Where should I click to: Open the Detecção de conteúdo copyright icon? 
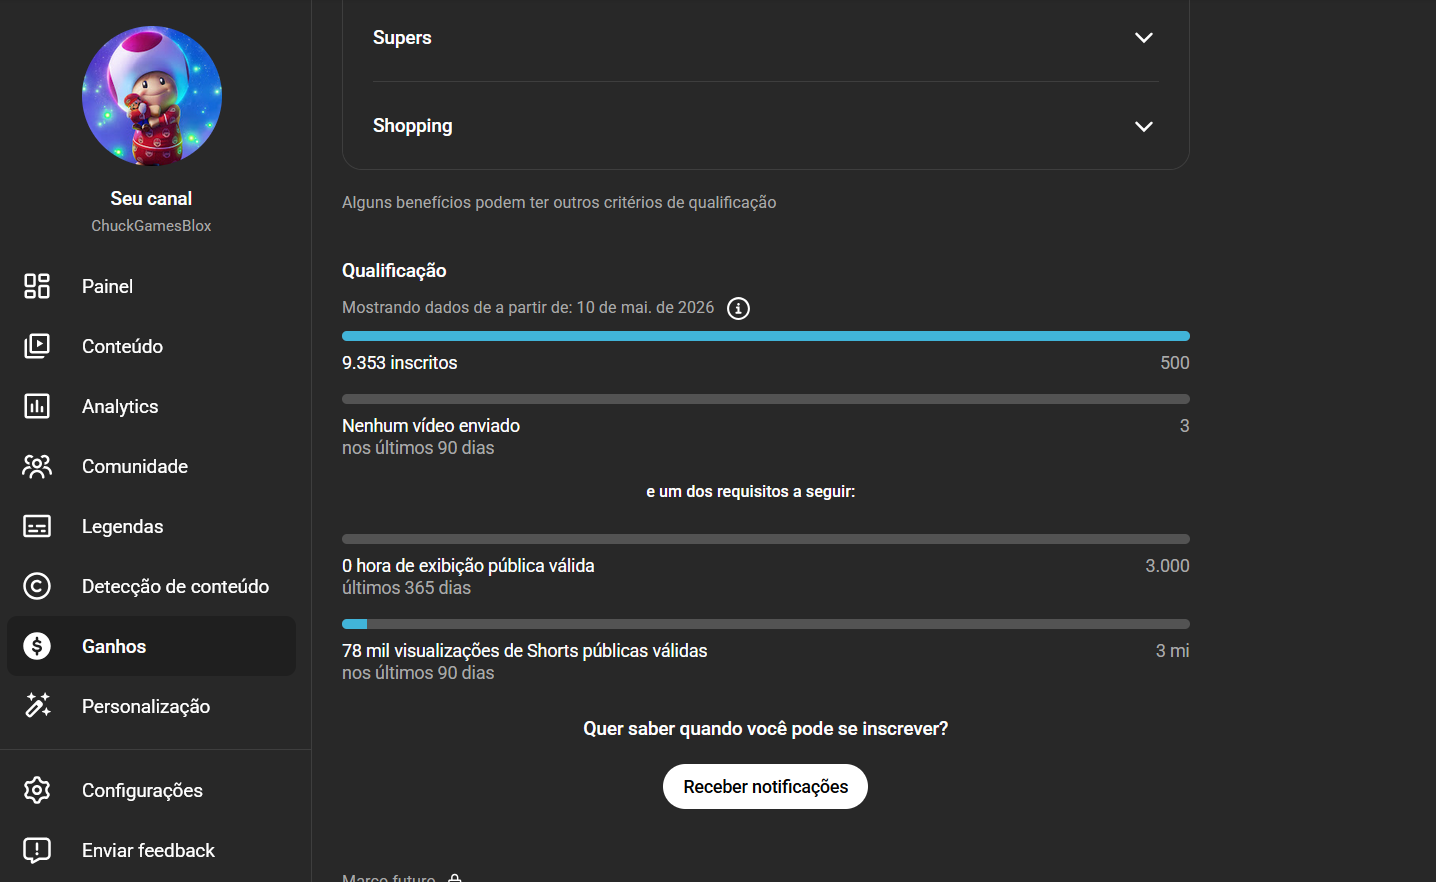tap(37, 586)
